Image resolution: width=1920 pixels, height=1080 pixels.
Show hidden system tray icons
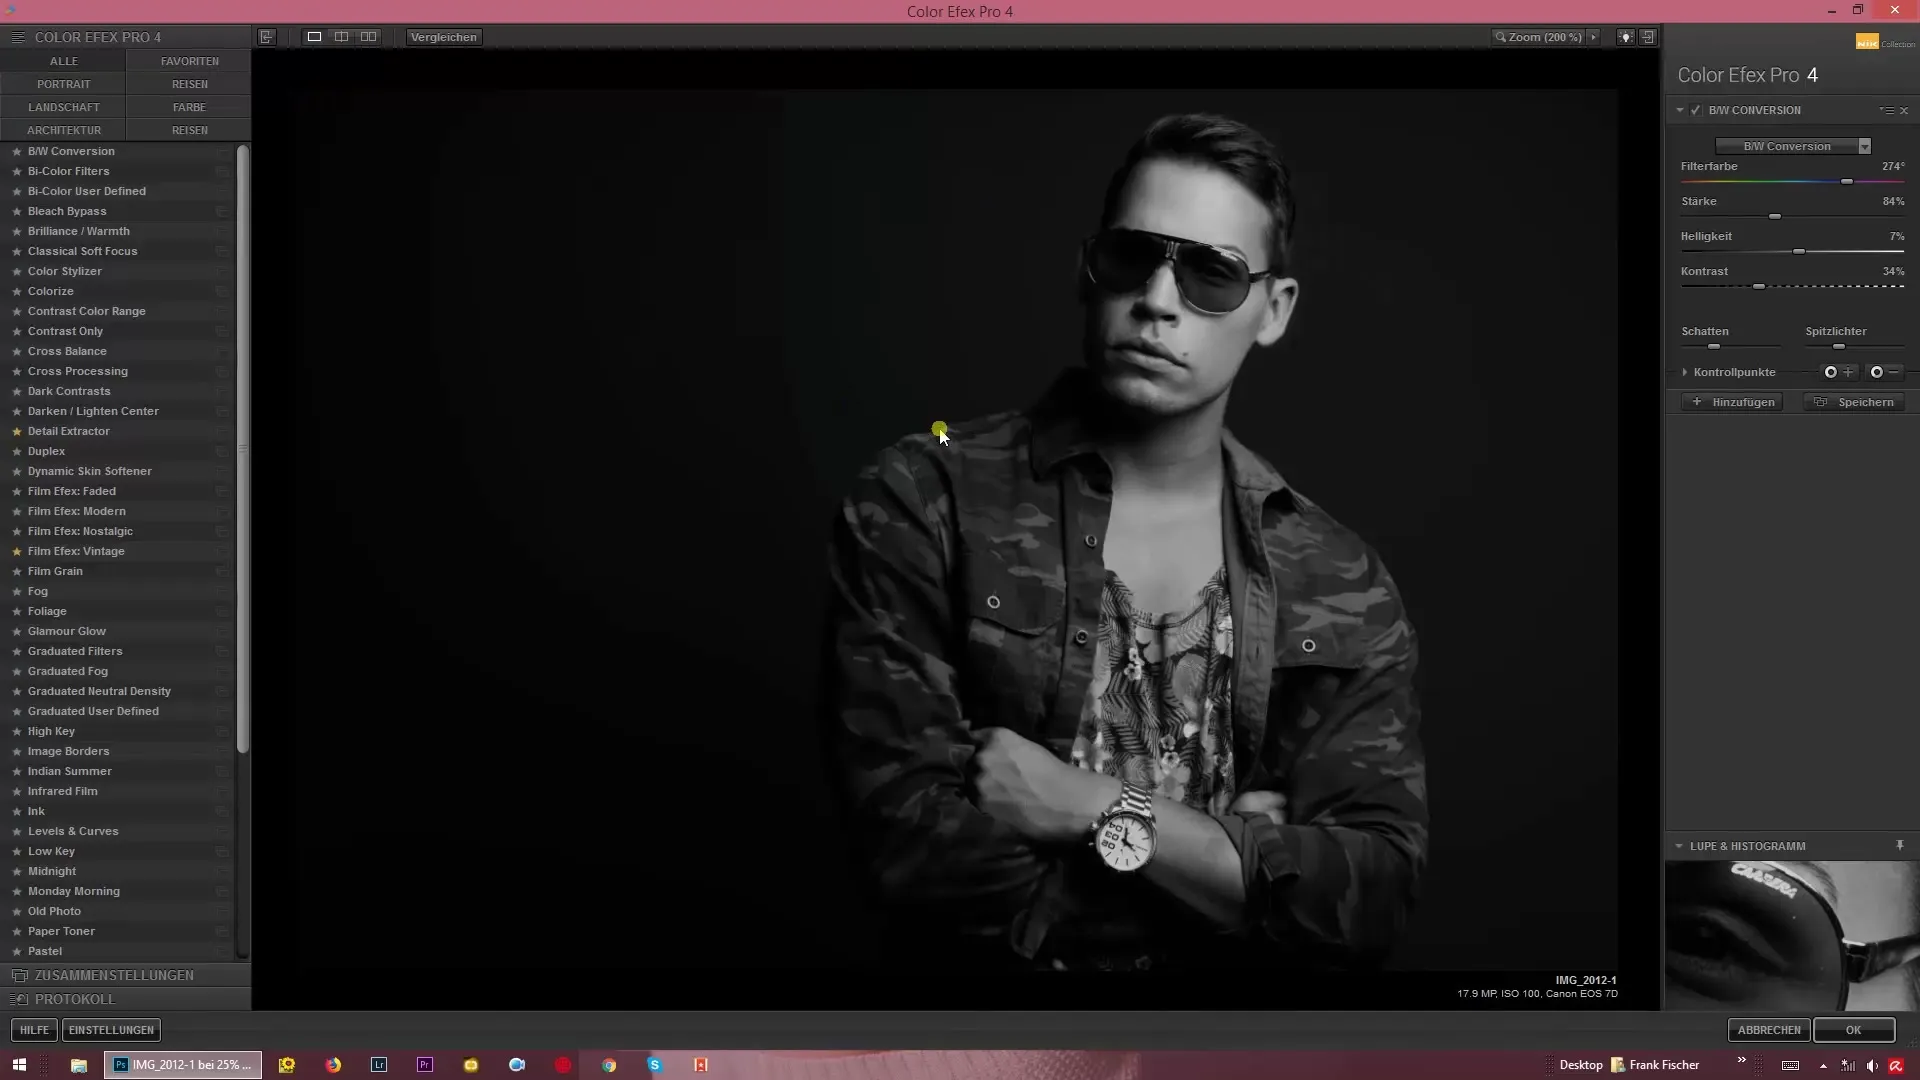pyautogui.click(x=1823, y=1066)
